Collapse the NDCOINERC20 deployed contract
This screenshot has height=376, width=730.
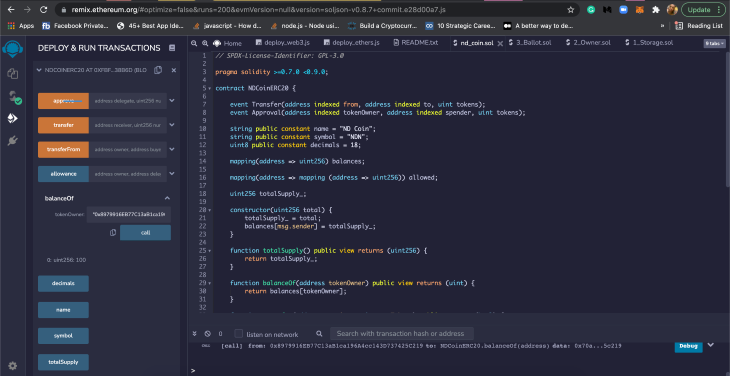pos(39,70)
